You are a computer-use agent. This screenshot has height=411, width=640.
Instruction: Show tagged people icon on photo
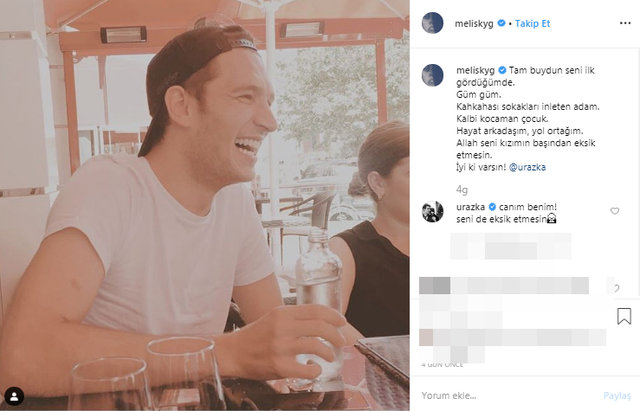pos(14,396)
